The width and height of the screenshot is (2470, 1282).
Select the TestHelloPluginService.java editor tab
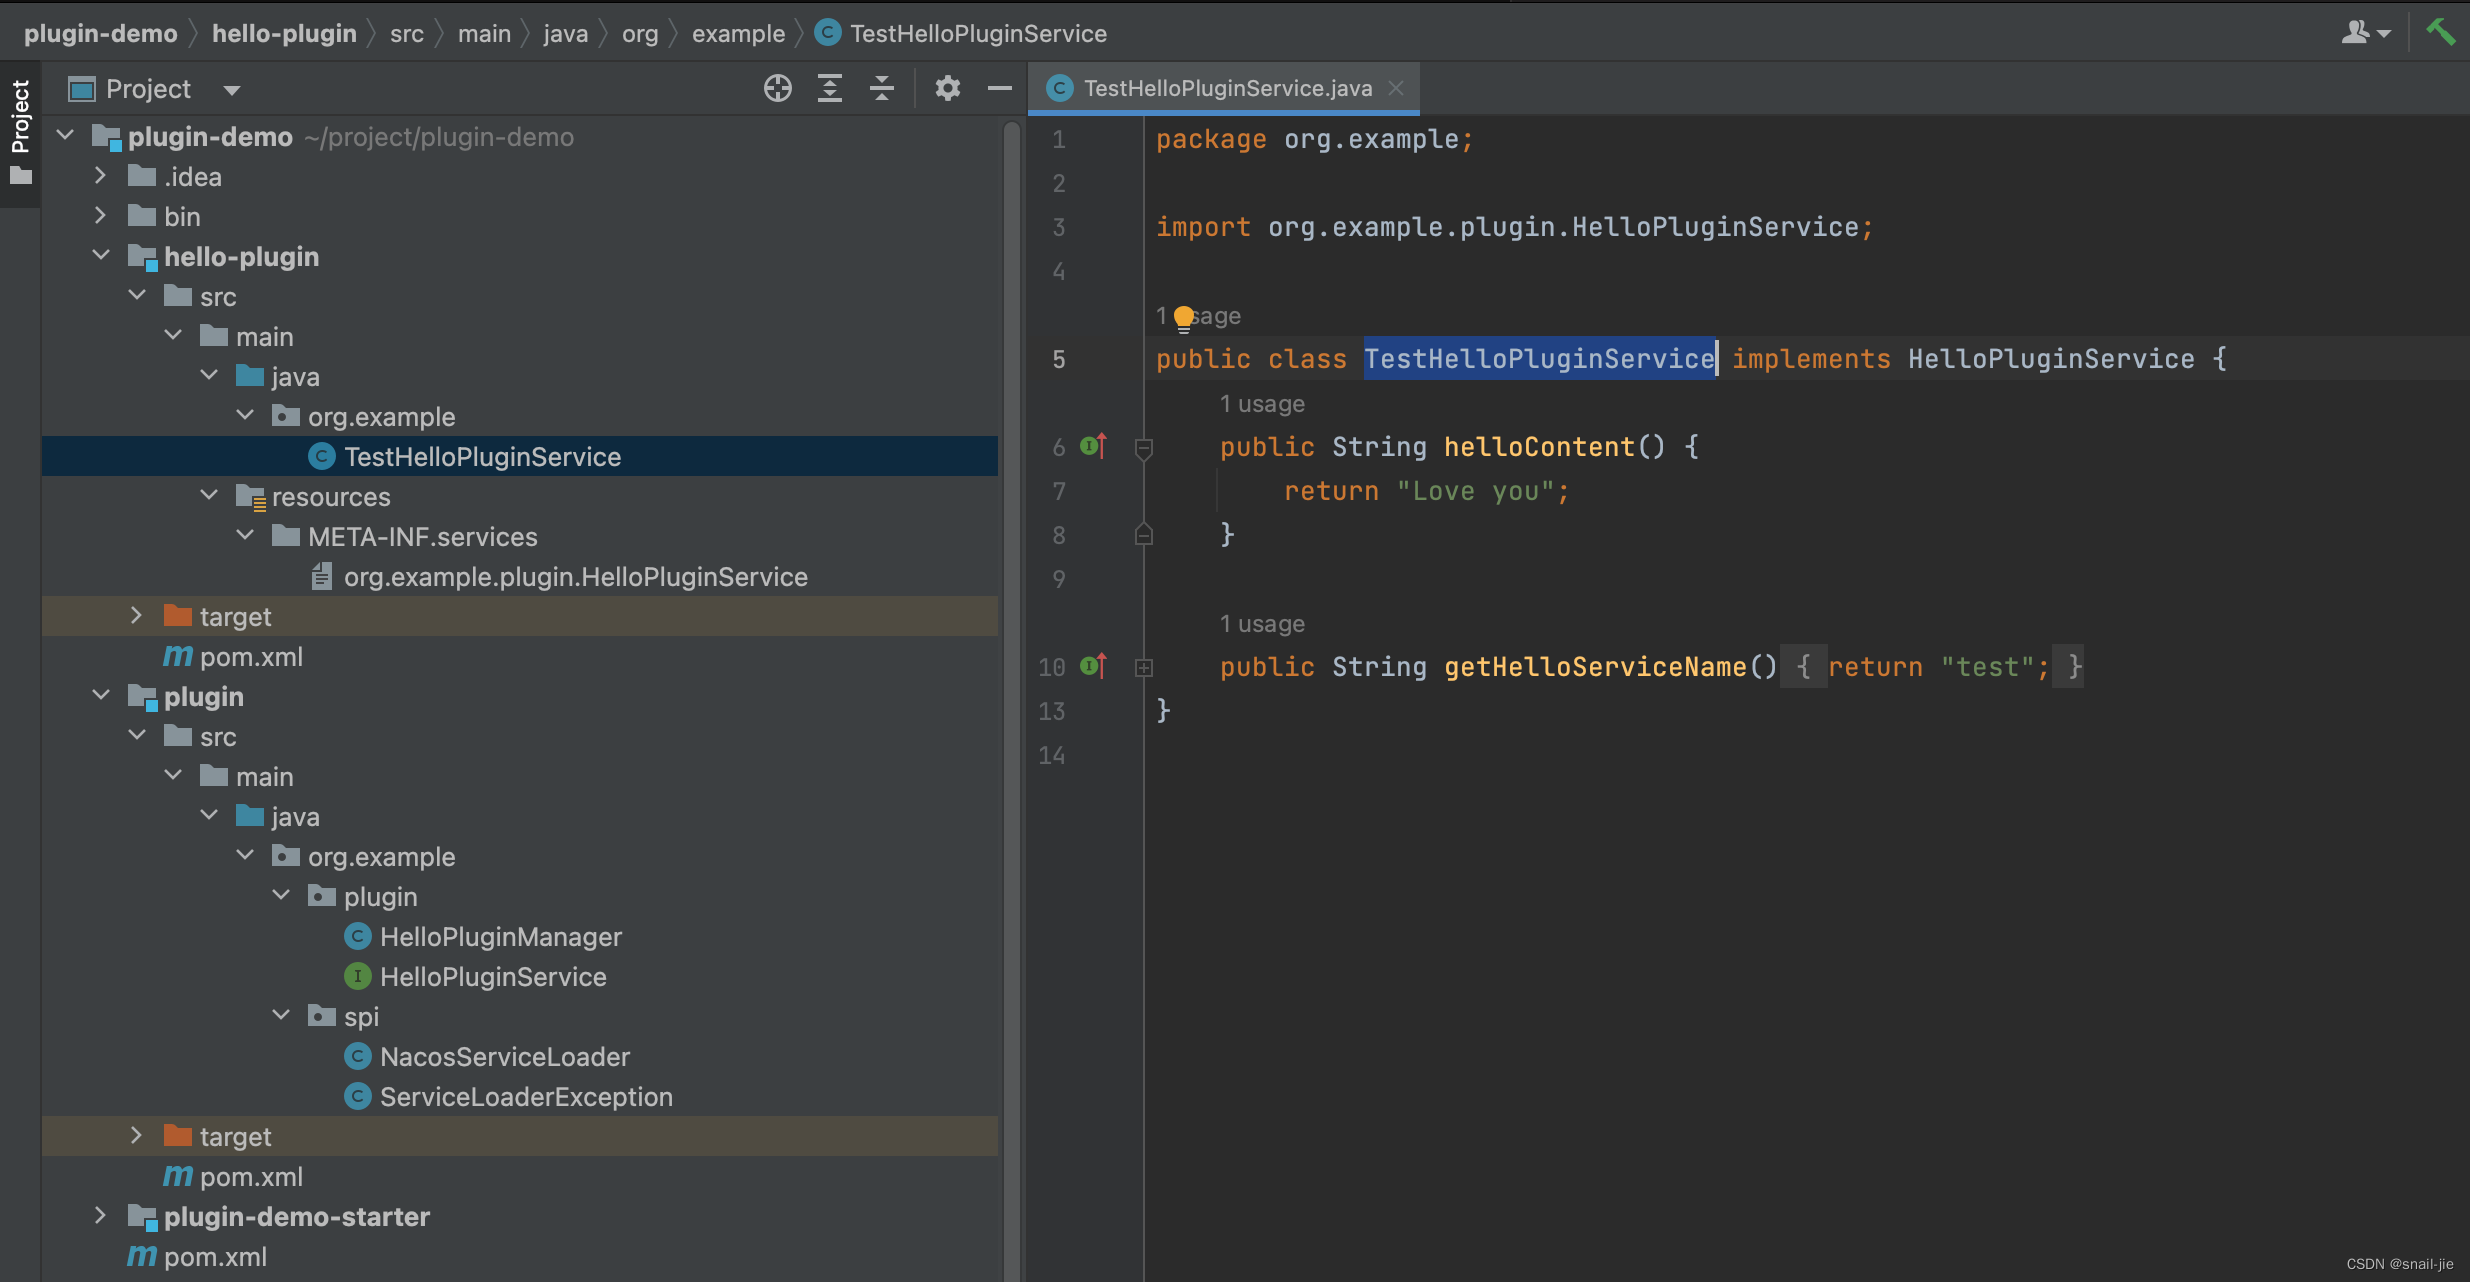pyautogui.click(x=1223, y=88)
